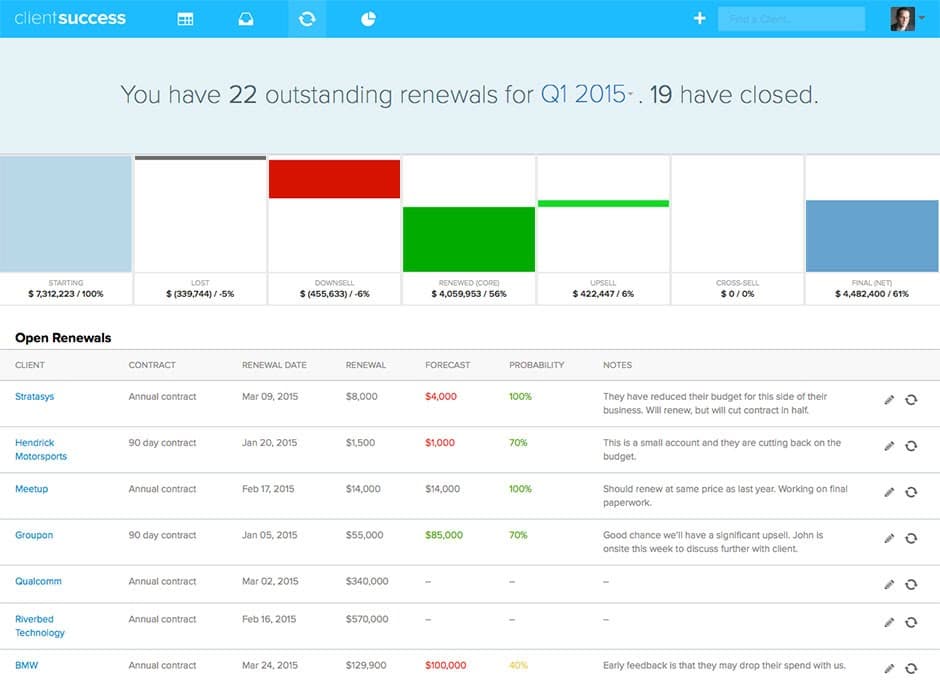Open the Meetup client link
940x686 pixels.
coord(32,489)
